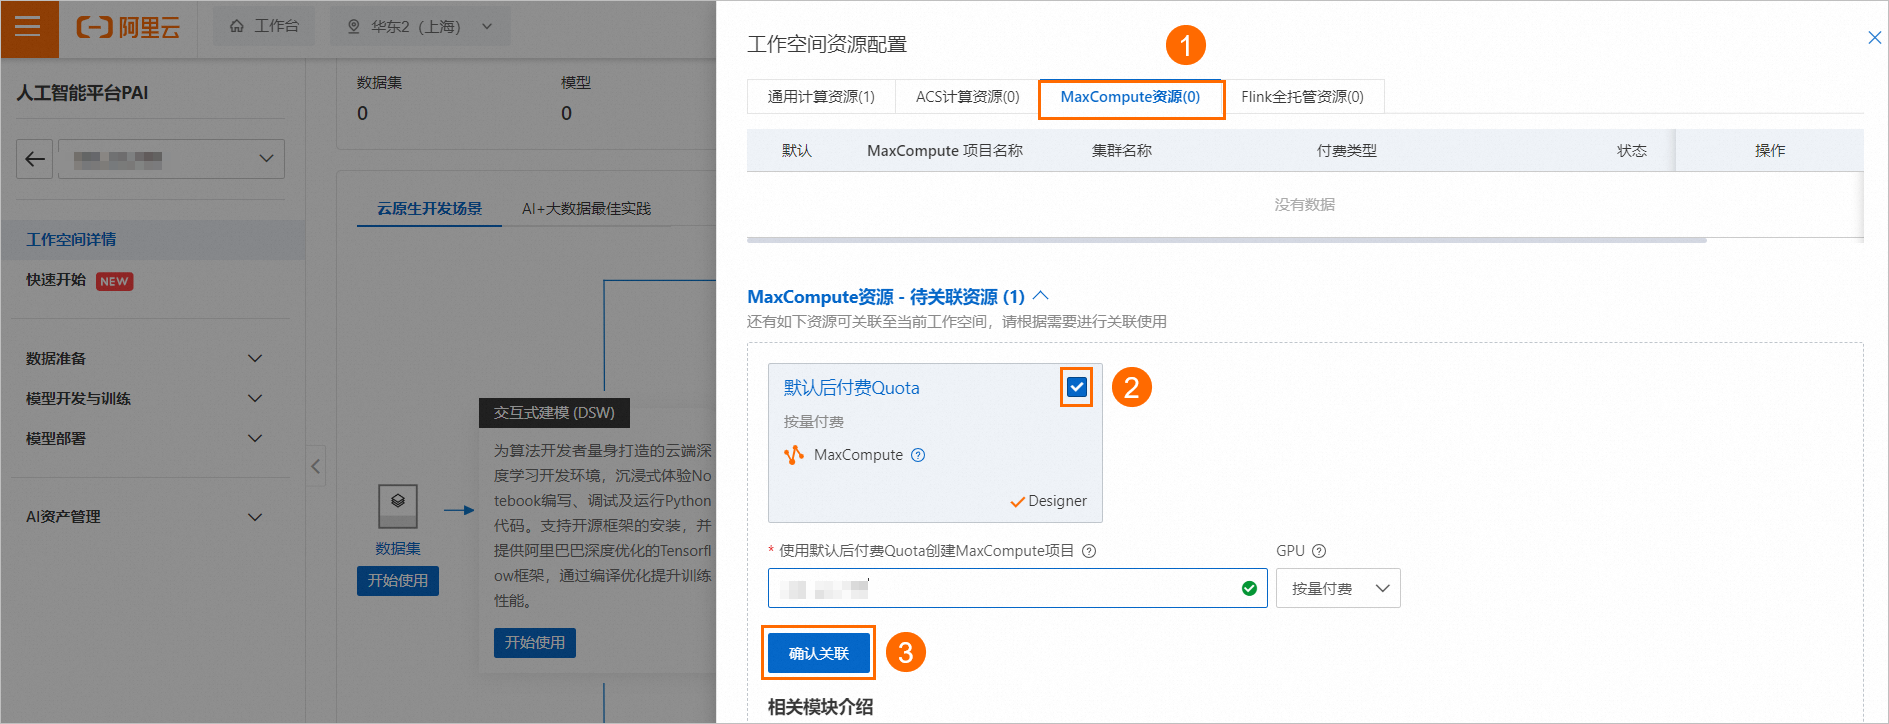The width and height of the screenshot is (1889, 724).
Task: Switch to 云原生开发场景 tab
Action: click(x=429, y=209)
